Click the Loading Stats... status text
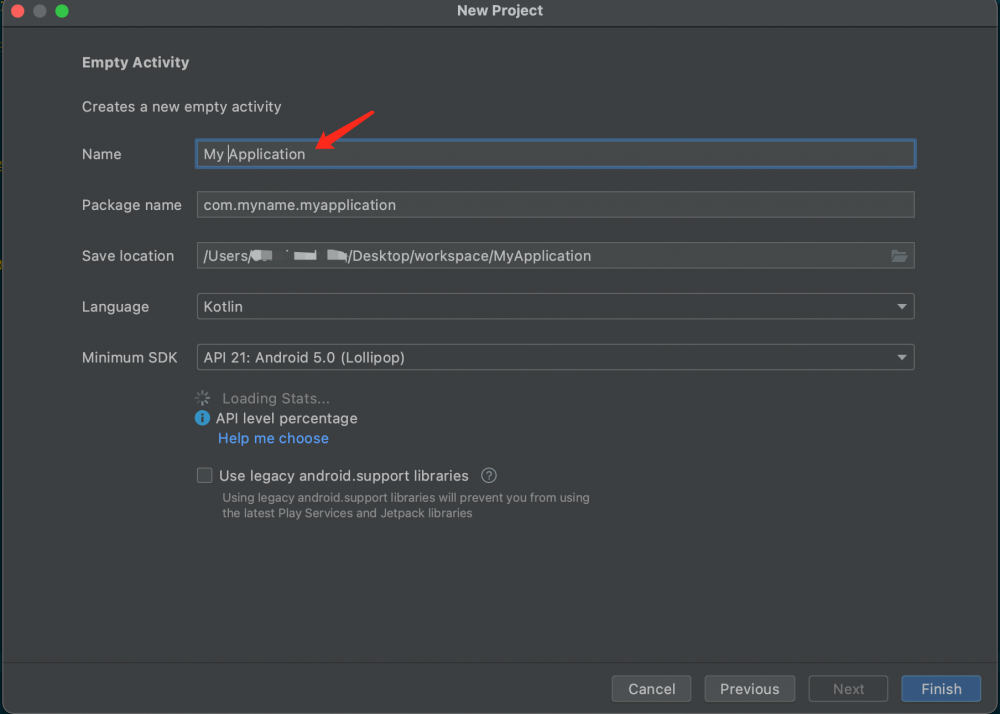1000x714 pixels. 276,398
